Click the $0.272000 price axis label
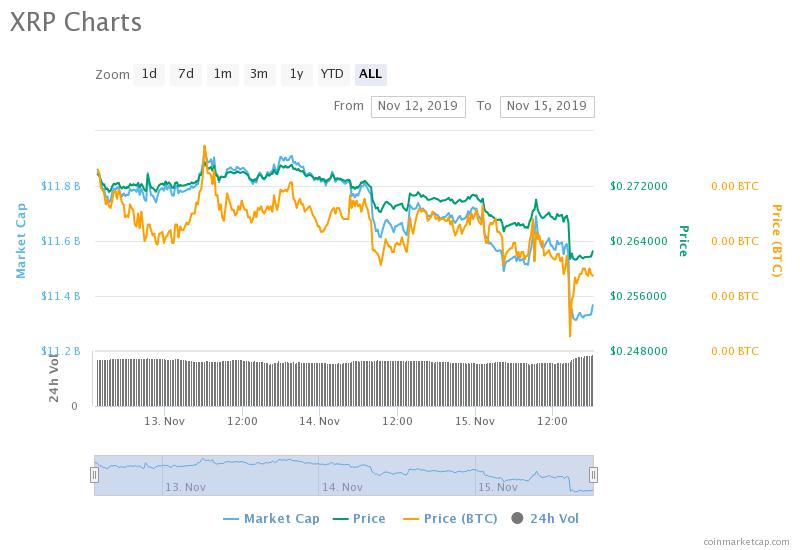800x550 pixels. 639,186
